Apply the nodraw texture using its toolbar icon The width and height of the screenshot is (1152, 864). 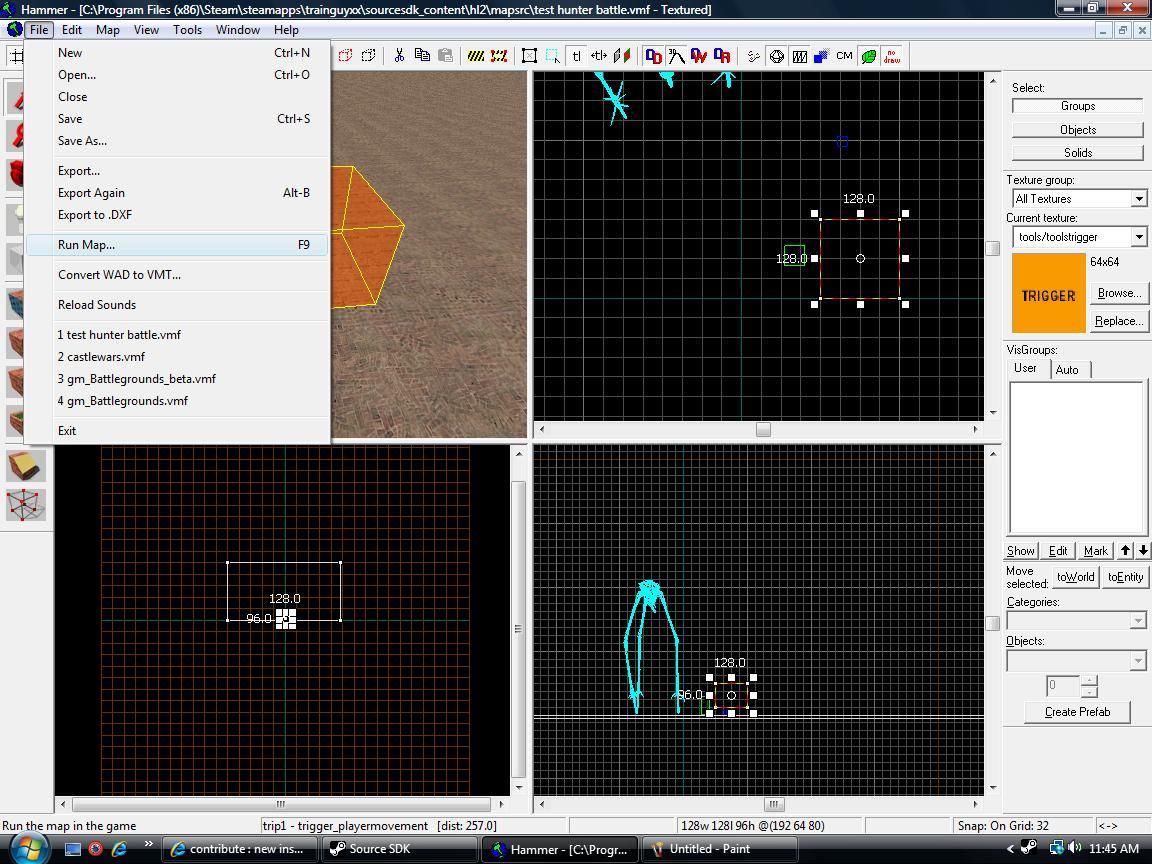(890, 55)
